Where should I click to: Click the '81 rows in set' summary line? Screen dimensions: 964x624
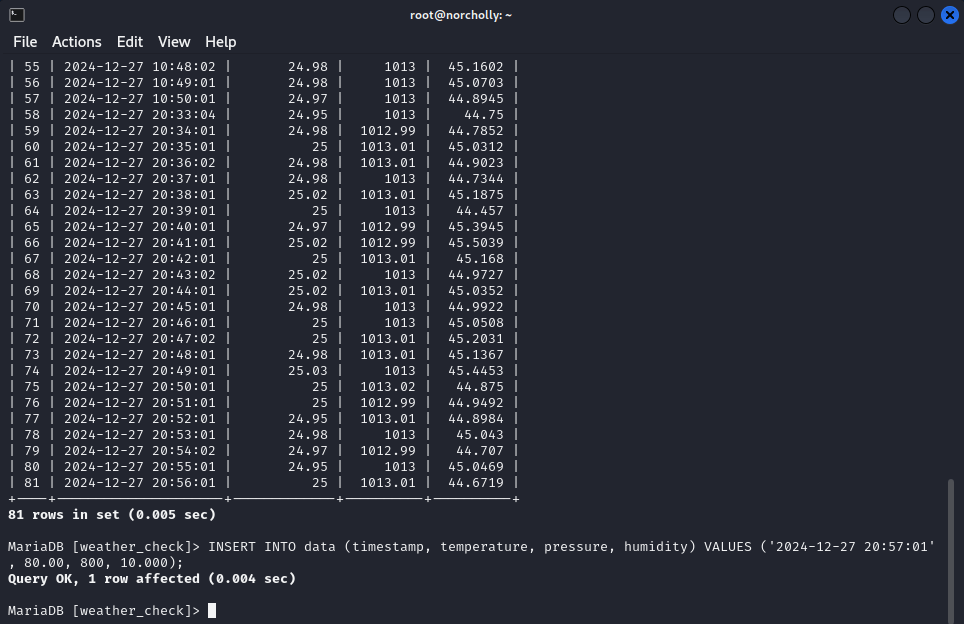112,515
